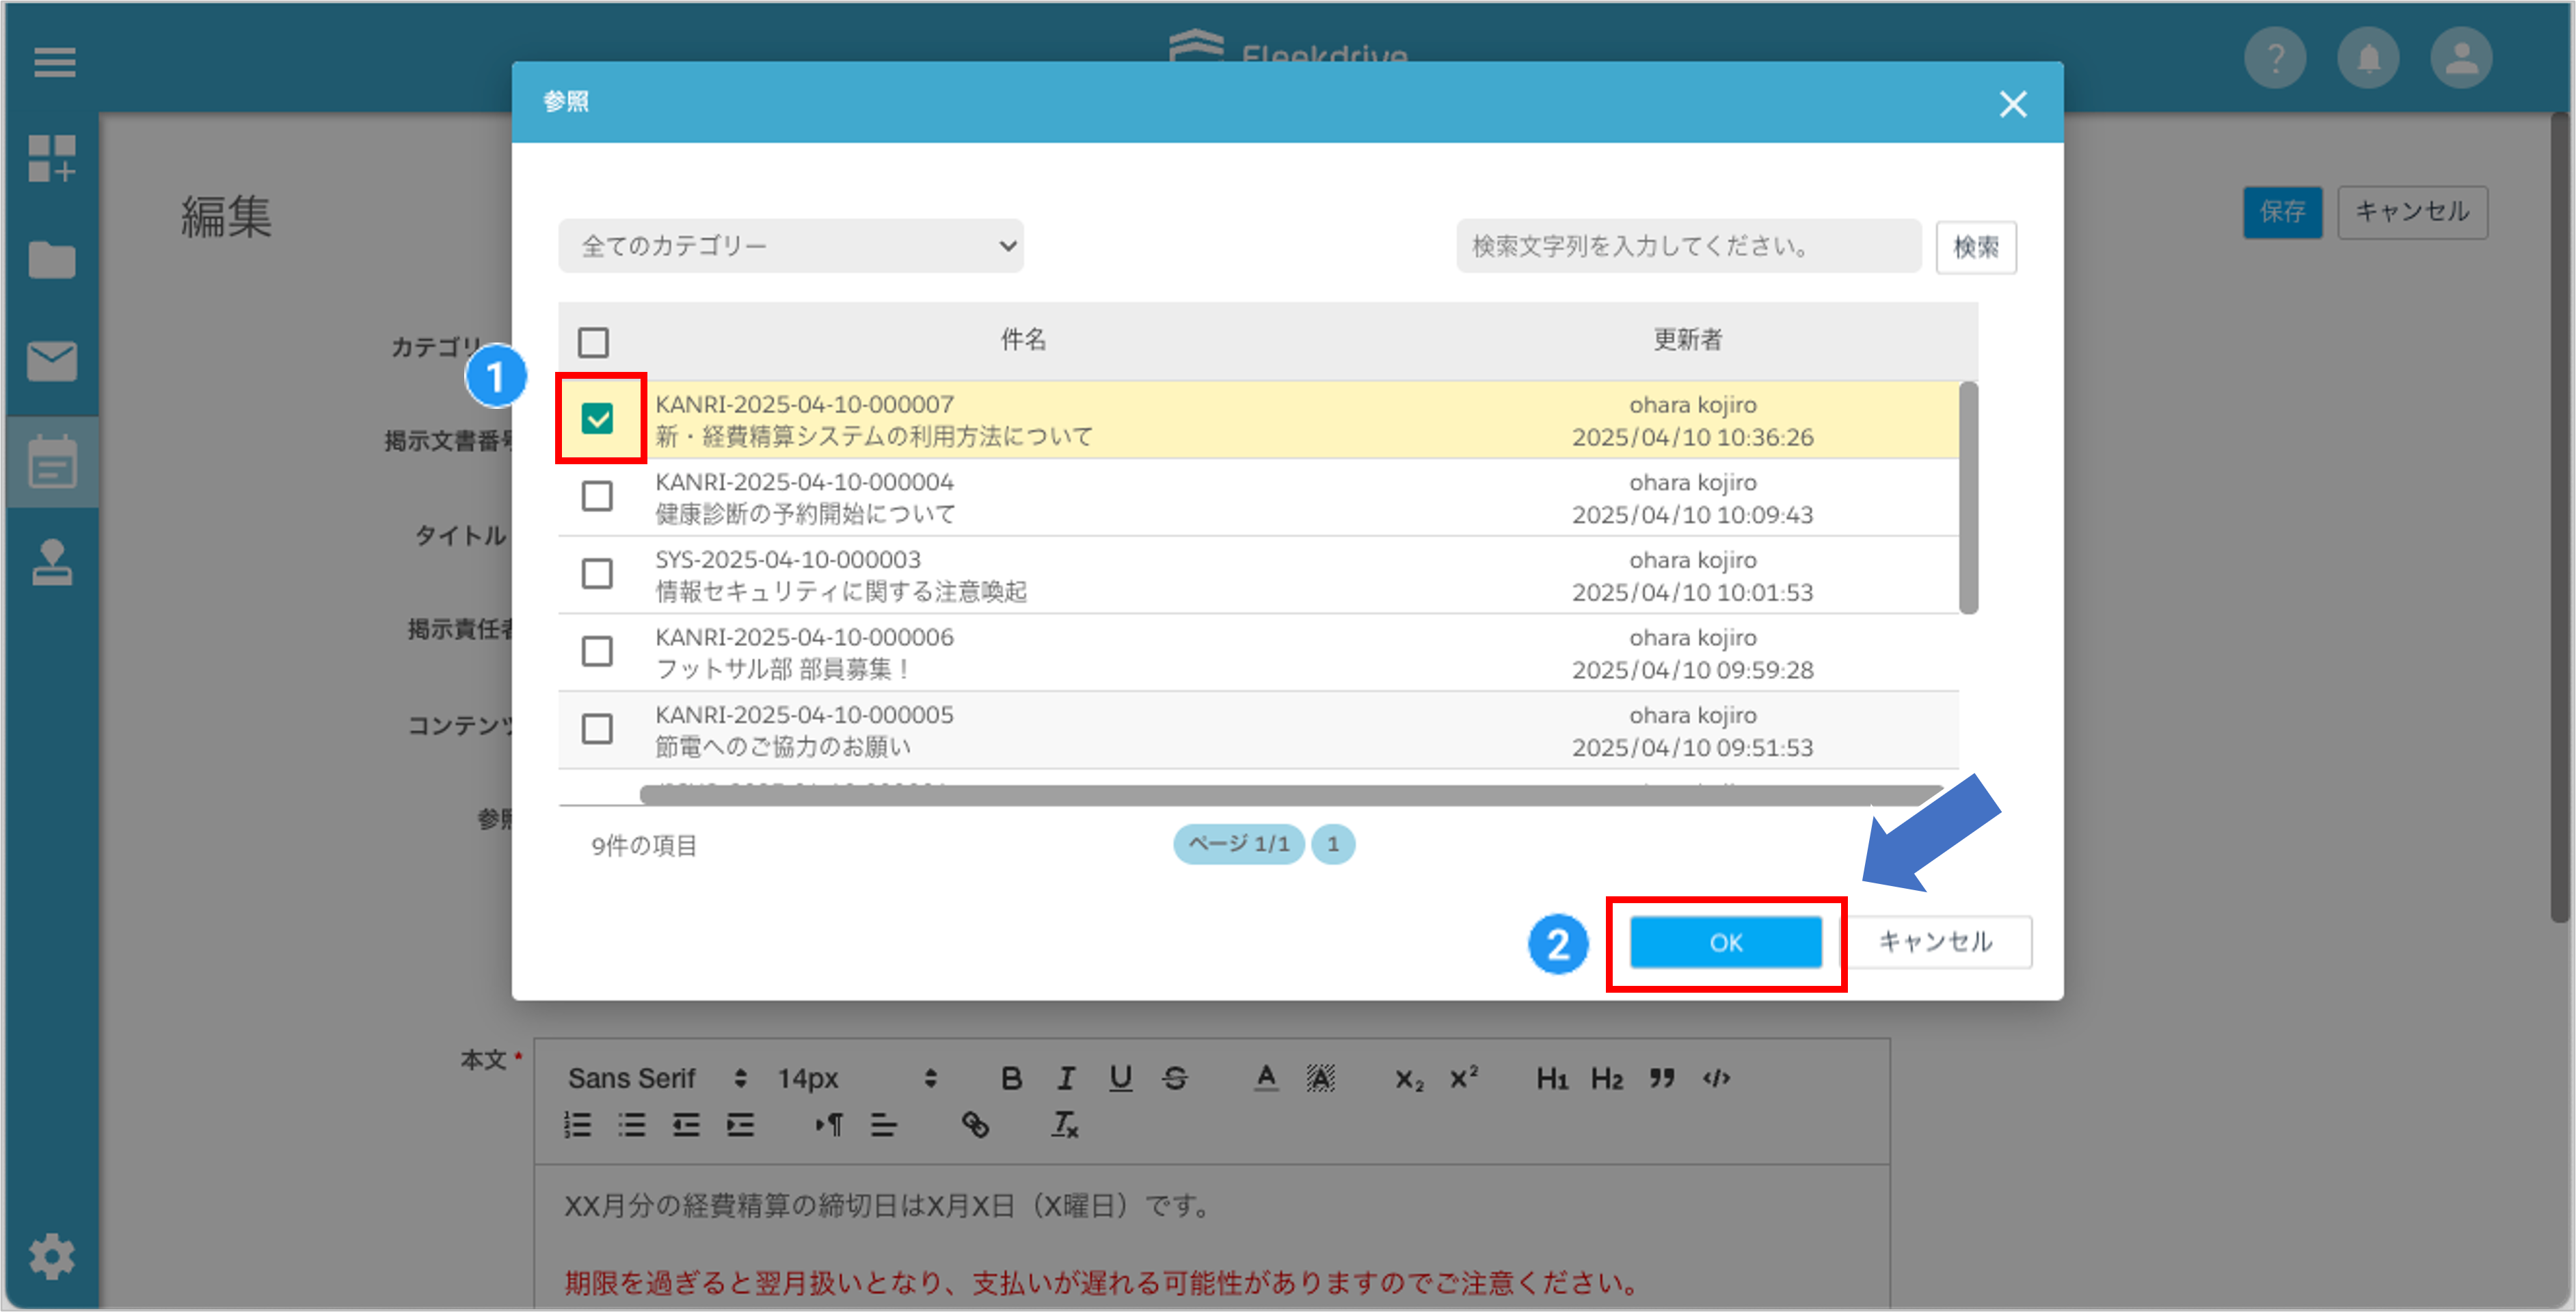Select row SYS-2025-04-10-000003
Image resolution: width=2576 pixels, height=1312 pixels.
1258,575
